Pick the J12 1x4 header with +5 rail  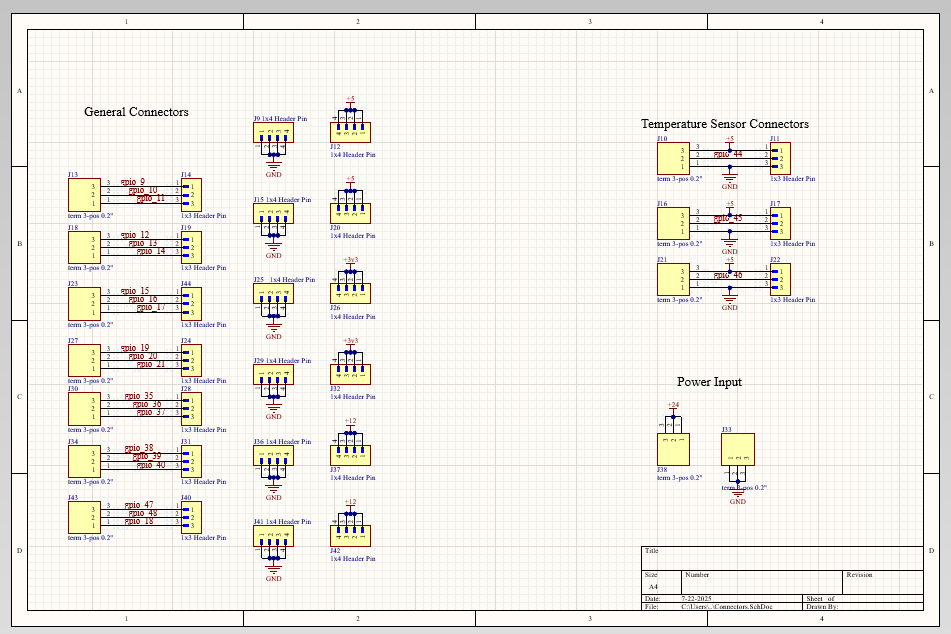tap(350, 132)
